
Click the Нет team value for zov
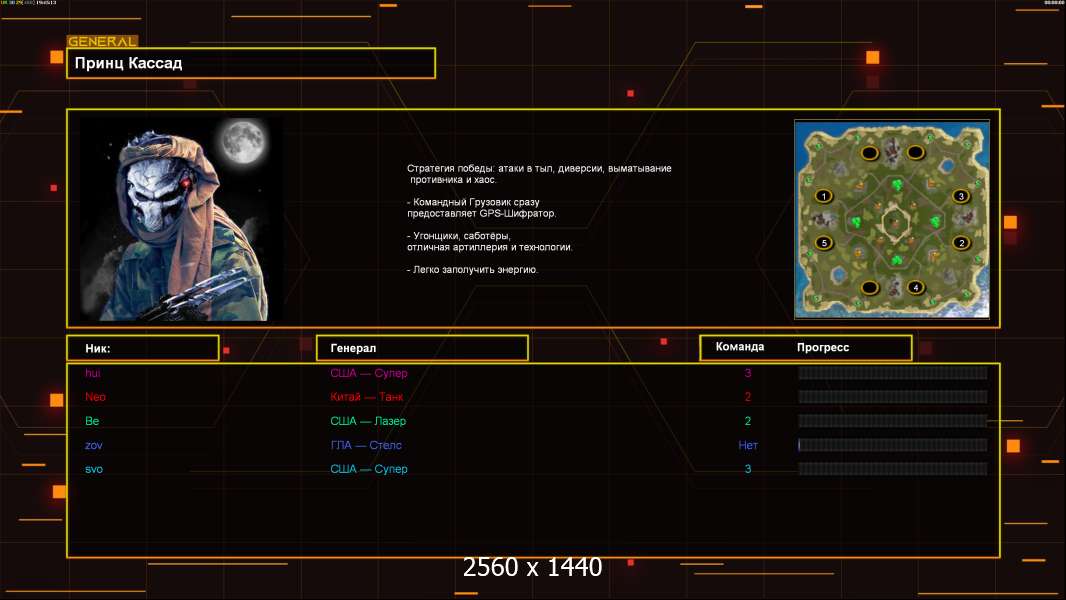click(748, 445)
